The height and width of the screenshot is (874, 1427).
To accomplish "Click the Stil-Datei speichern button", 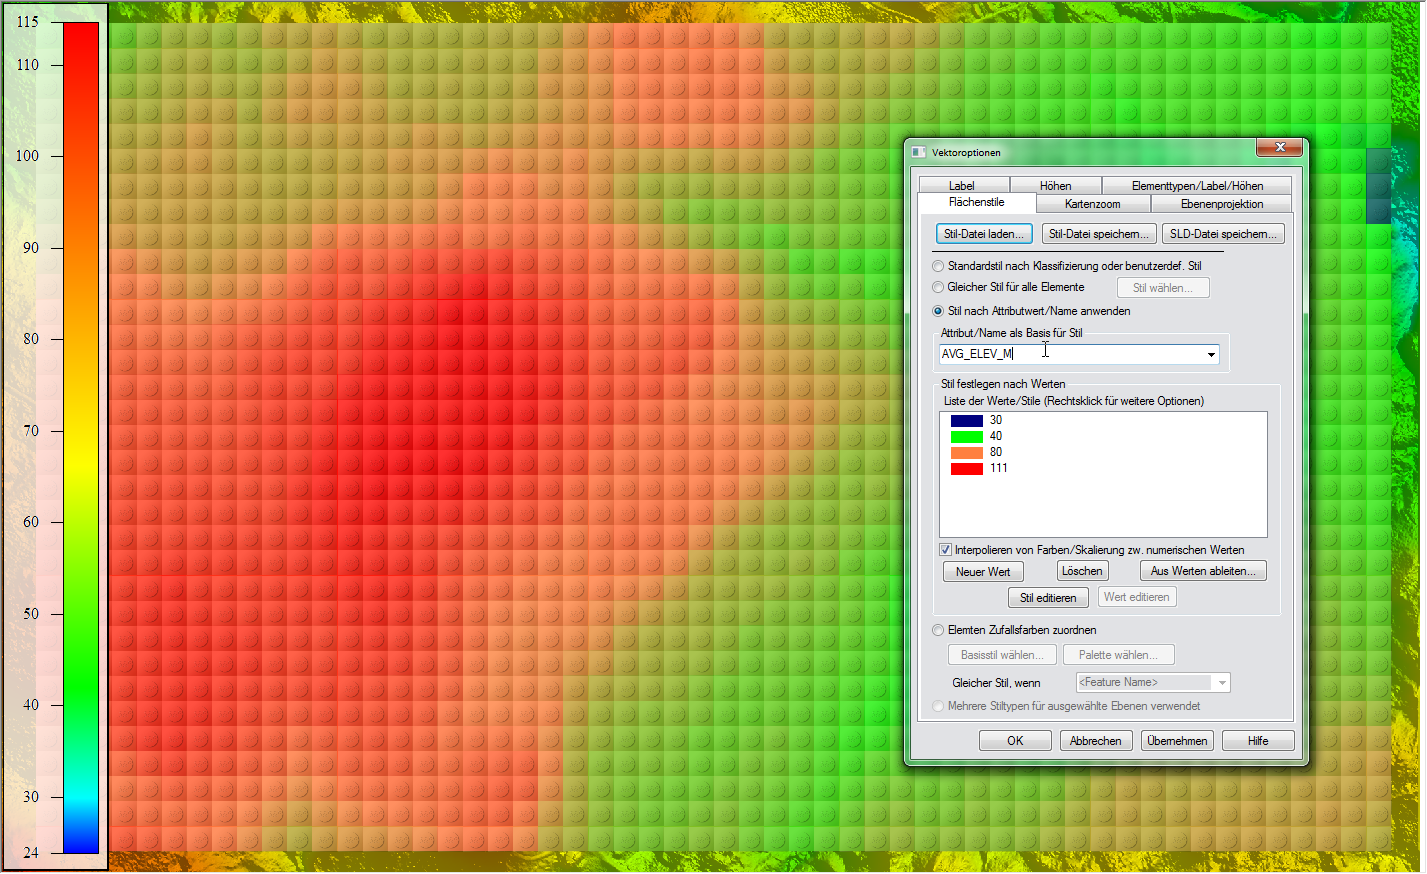I will pyautogui.click(x=1099, y=234).
